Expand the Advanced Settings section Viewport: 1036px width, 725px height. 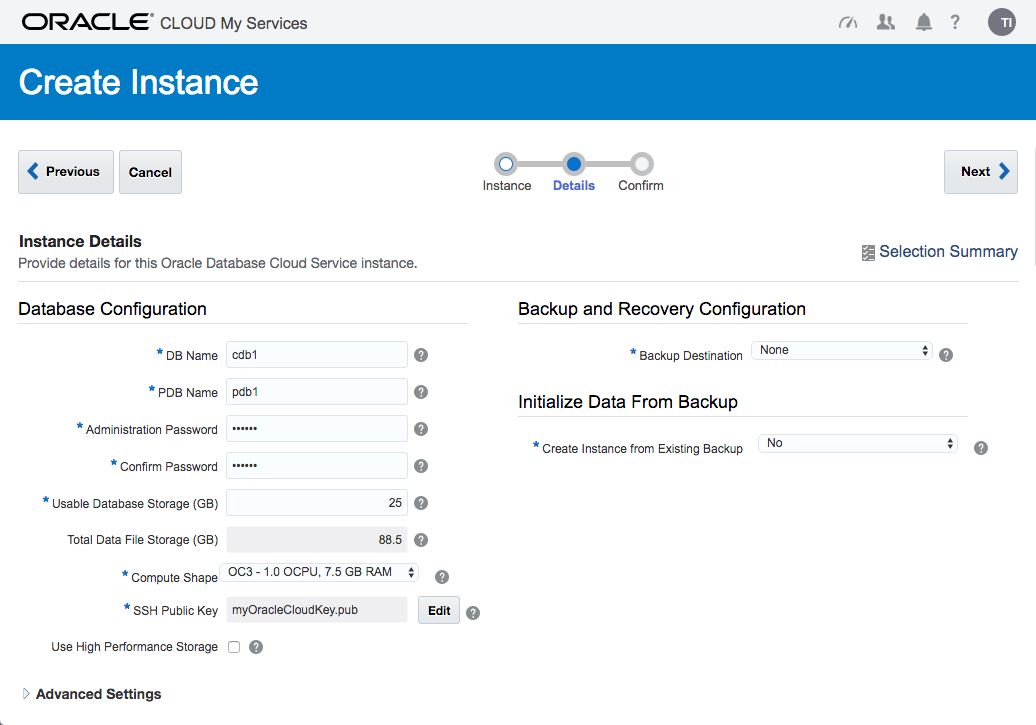coord(26,693)
